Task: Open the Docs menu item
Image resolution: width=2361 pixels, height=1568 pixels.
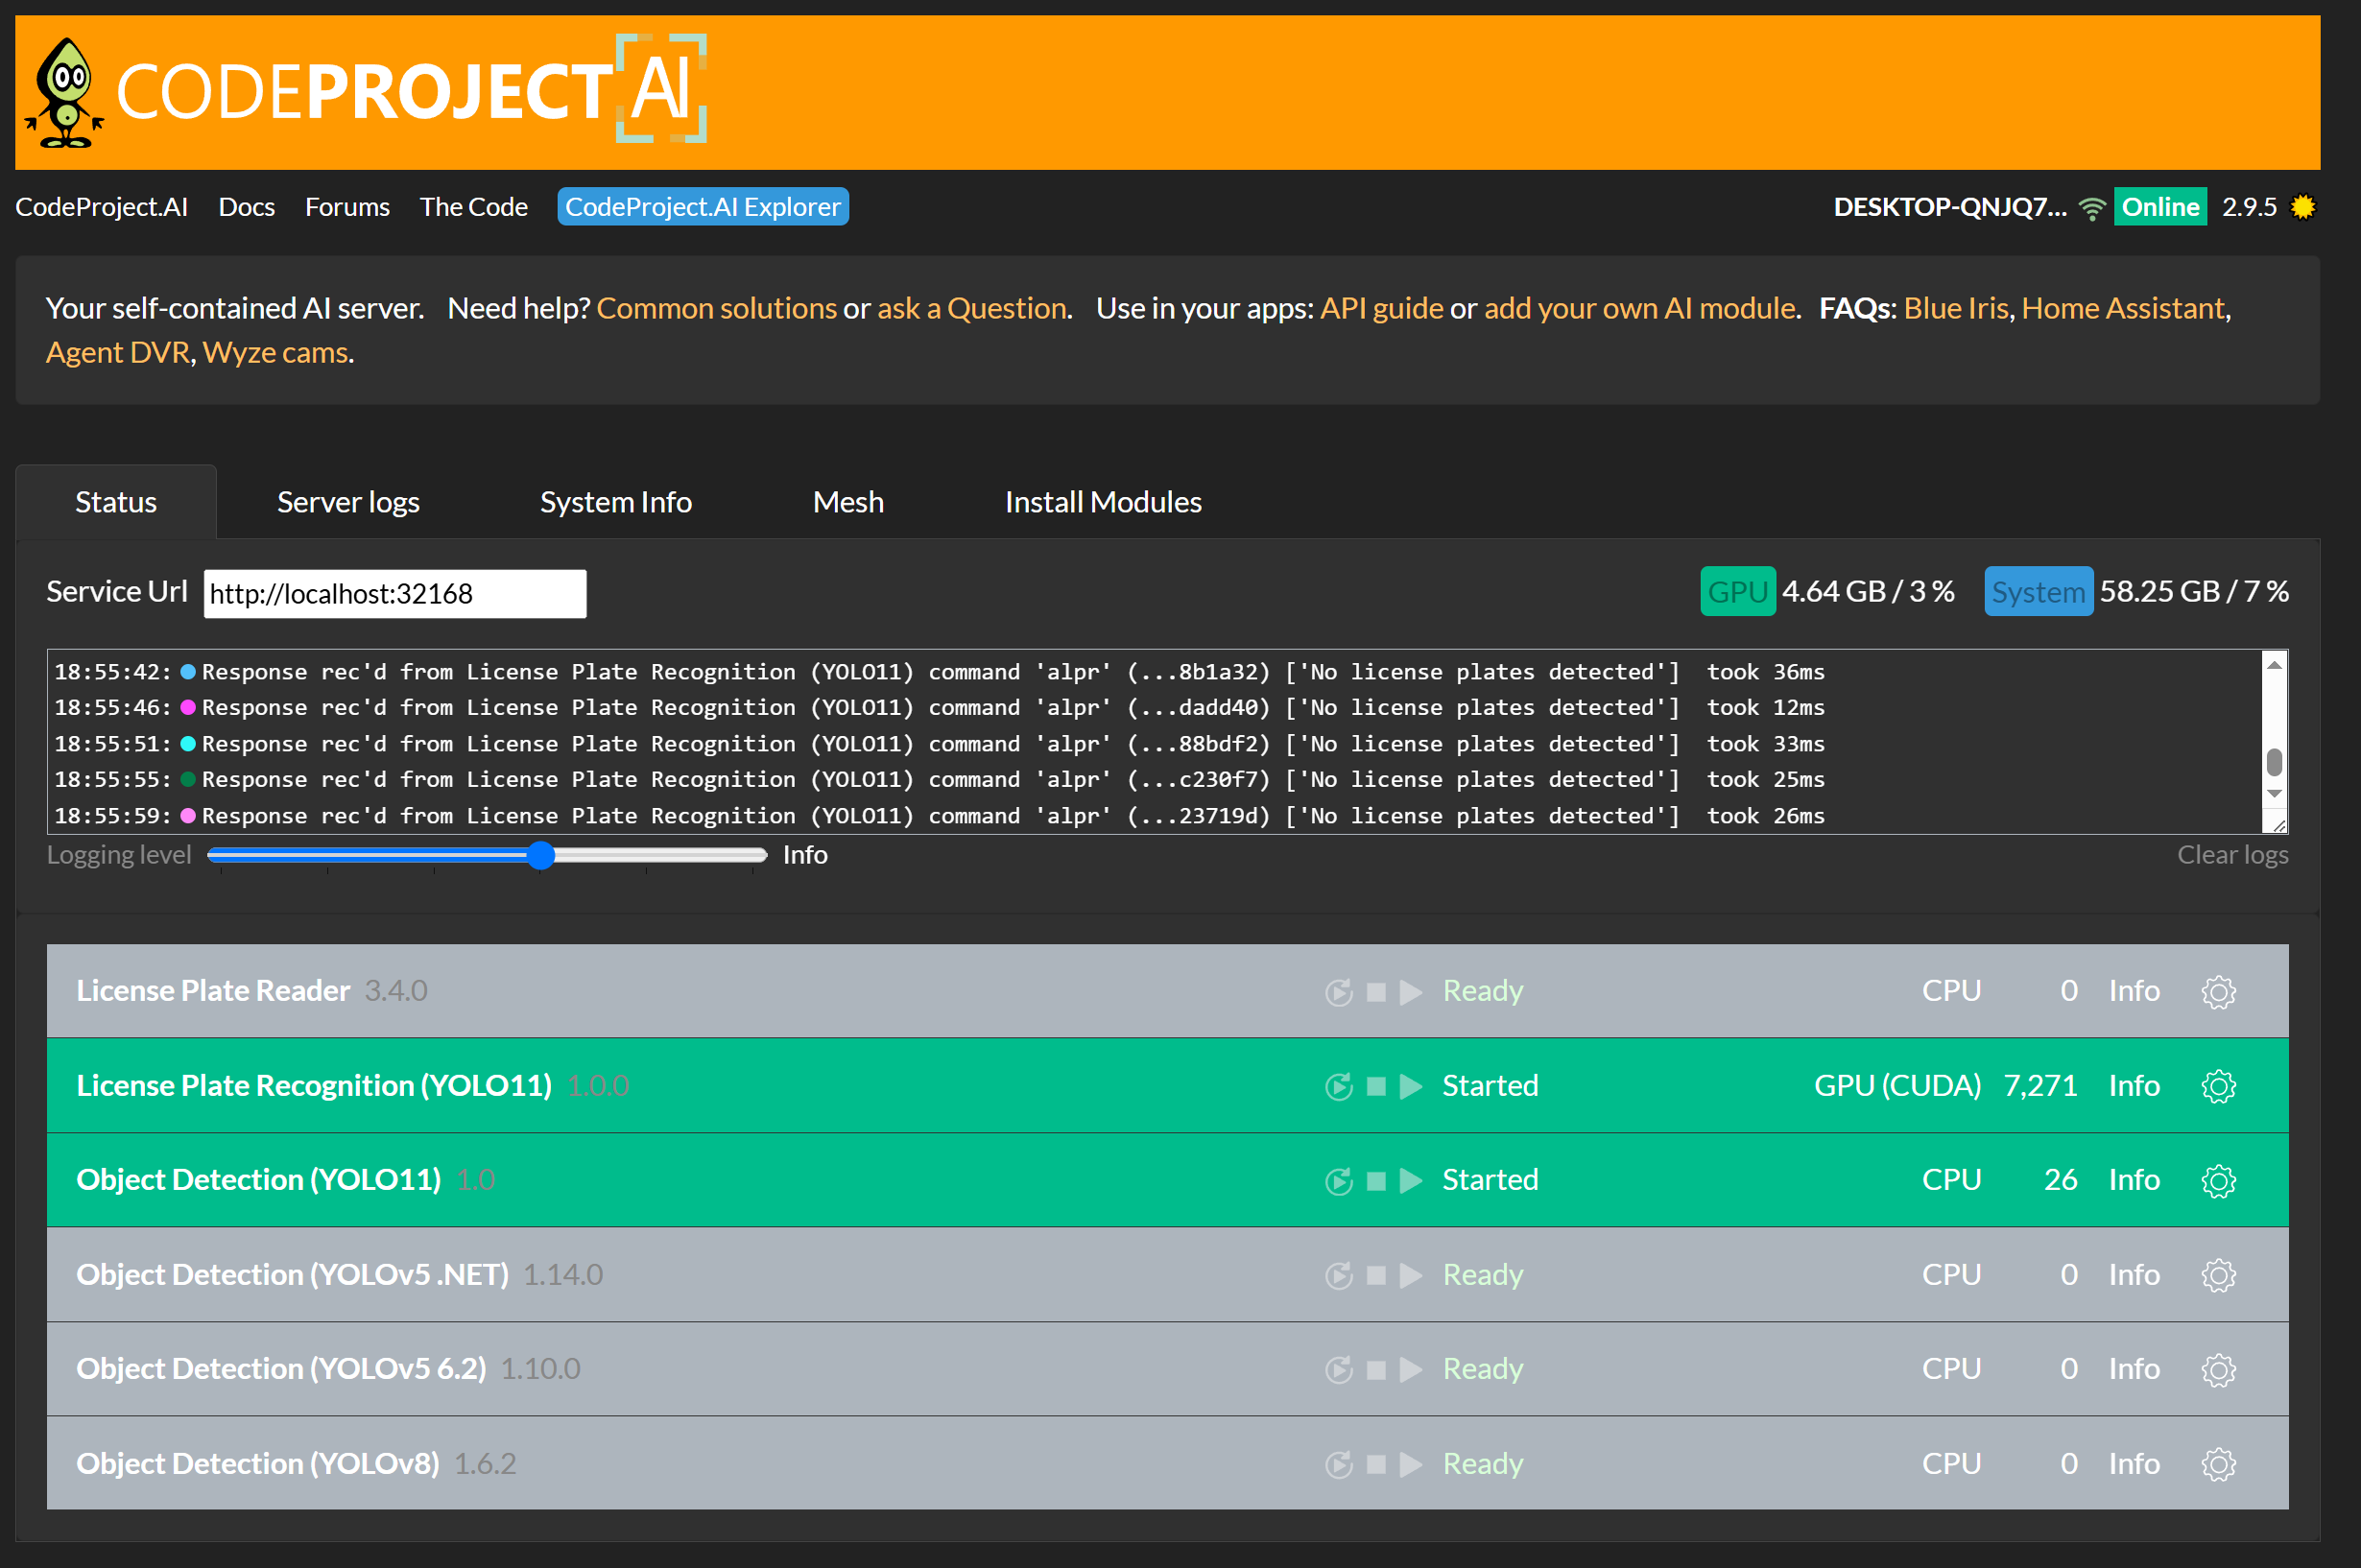Action: point(247,207)
